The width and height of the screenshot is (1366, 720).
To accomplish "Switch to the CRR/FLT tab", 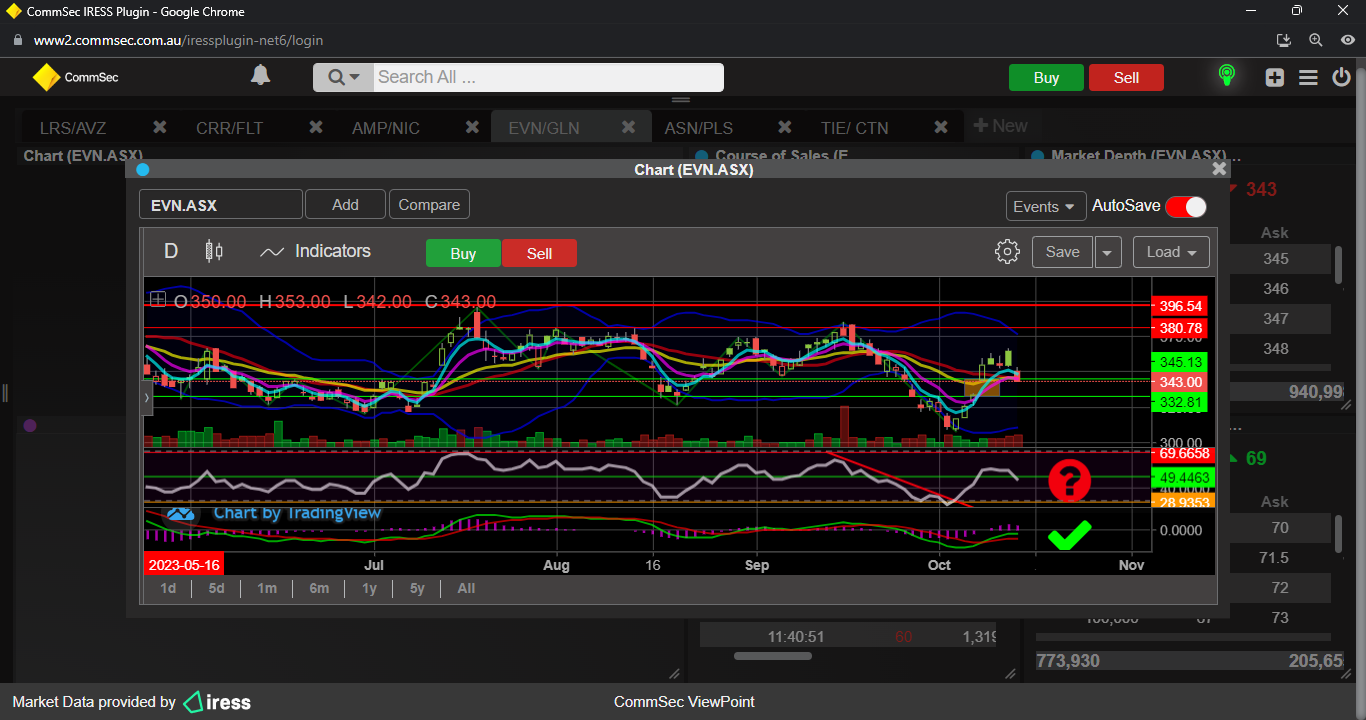I will (x=229, y=128).
